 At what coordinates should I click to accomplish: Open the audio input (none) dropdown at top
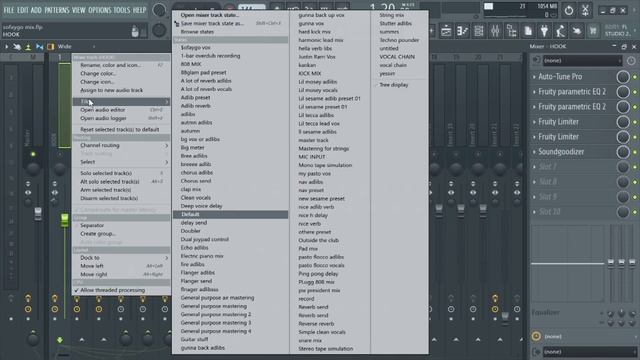coord(582,60)
